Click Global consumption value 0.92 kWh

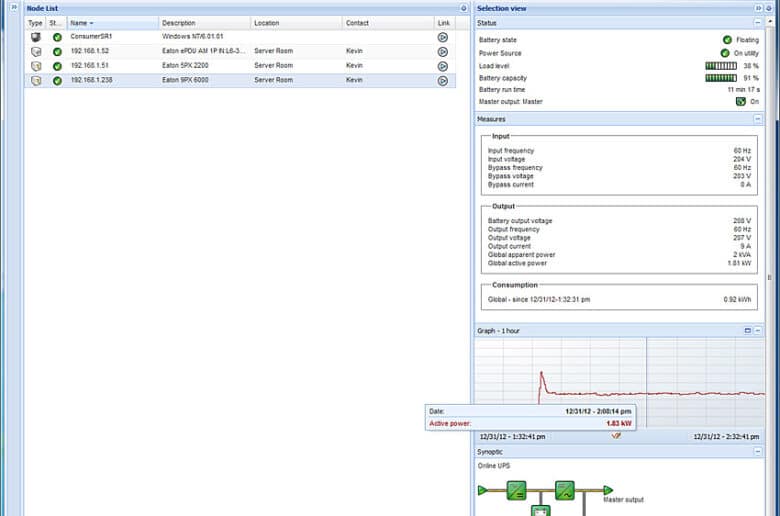(x=737, y=300)
